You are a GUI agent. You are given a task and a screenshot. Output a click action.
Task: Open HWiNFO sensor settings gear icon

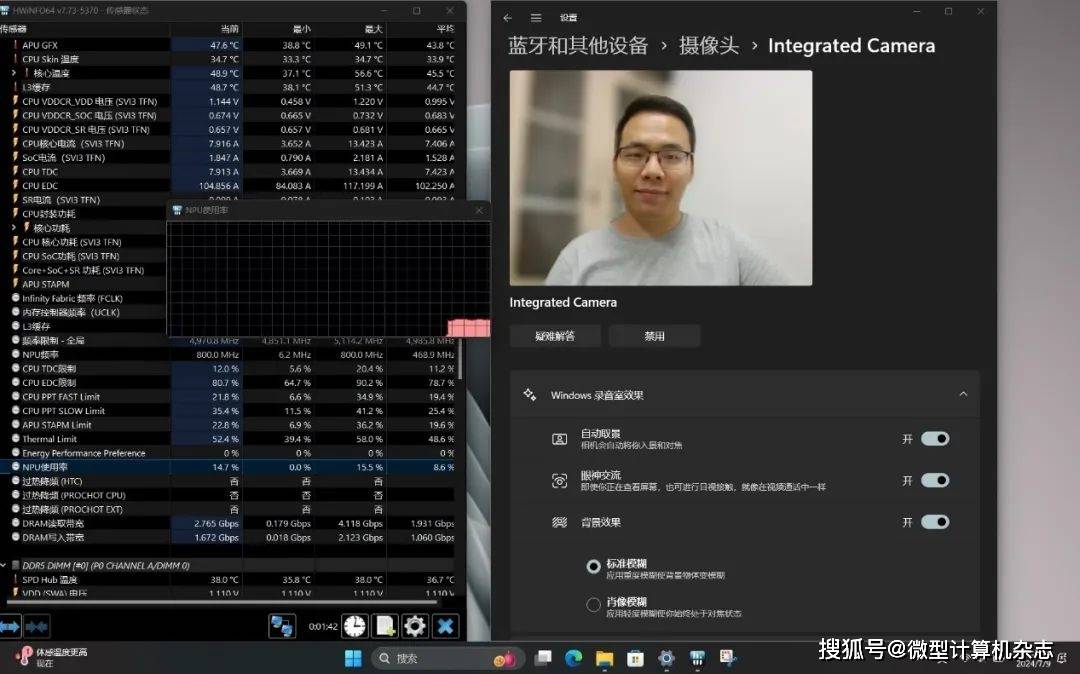click(415, 626)
